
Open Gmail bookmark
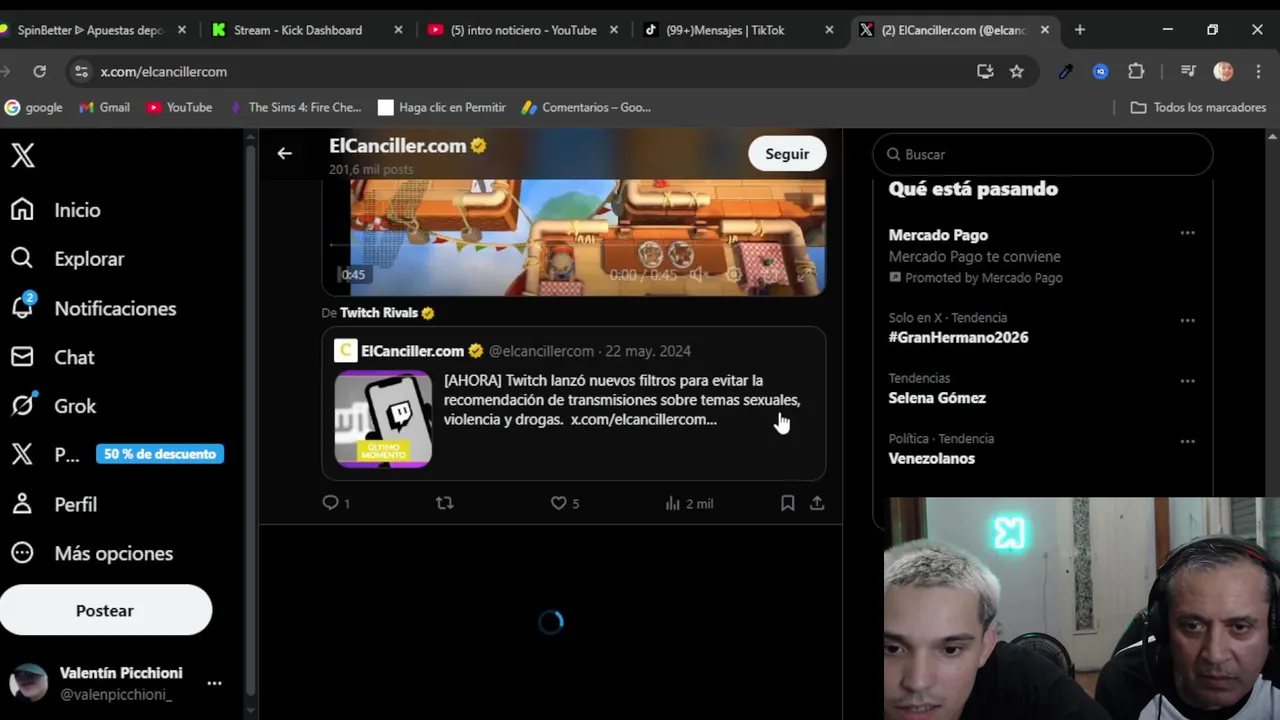click(x=104, y=107)
